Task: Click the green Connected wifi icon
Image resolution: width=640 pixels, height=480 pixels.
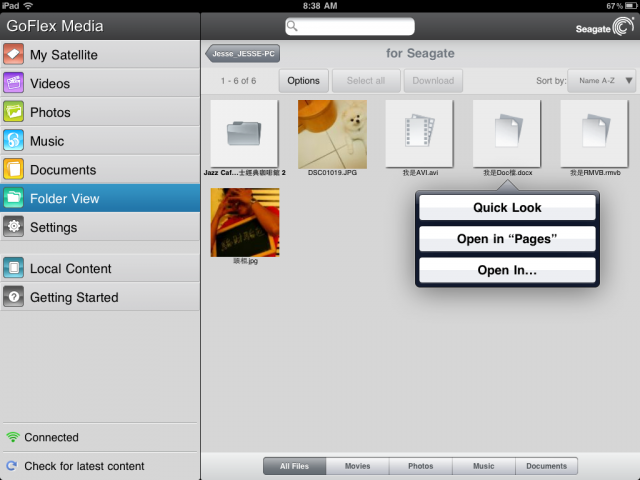Action: [13, 437]
